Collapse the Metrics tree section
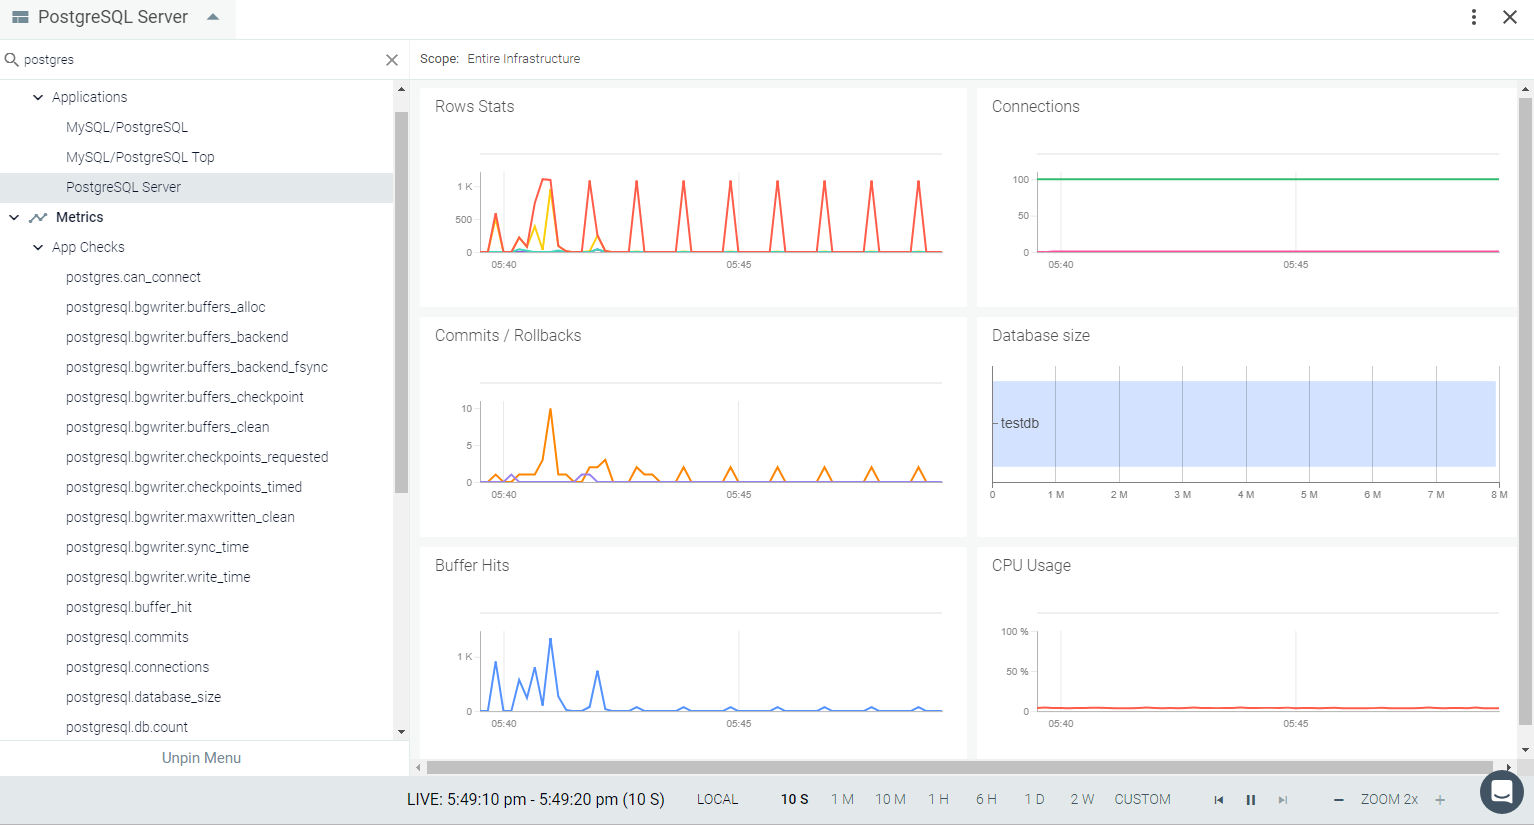Screen dimensions: 1534x825 (14, 217)
